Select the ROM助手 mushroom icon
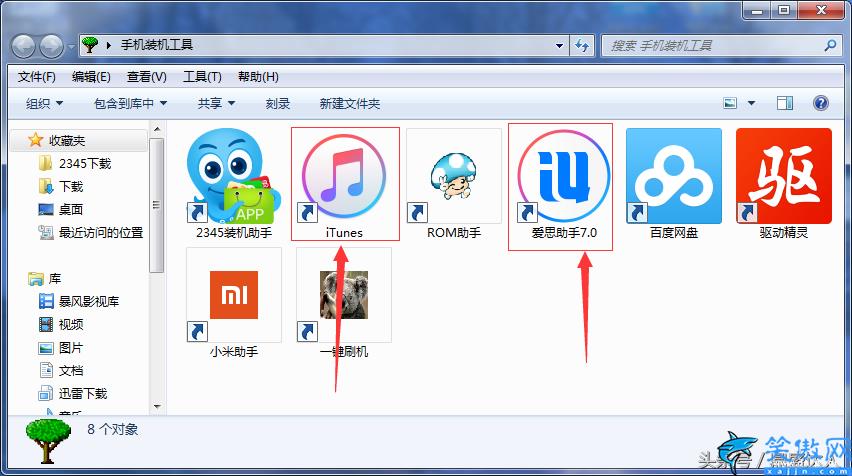This screenshot has width=852, height=476. (x=454, y=176)
